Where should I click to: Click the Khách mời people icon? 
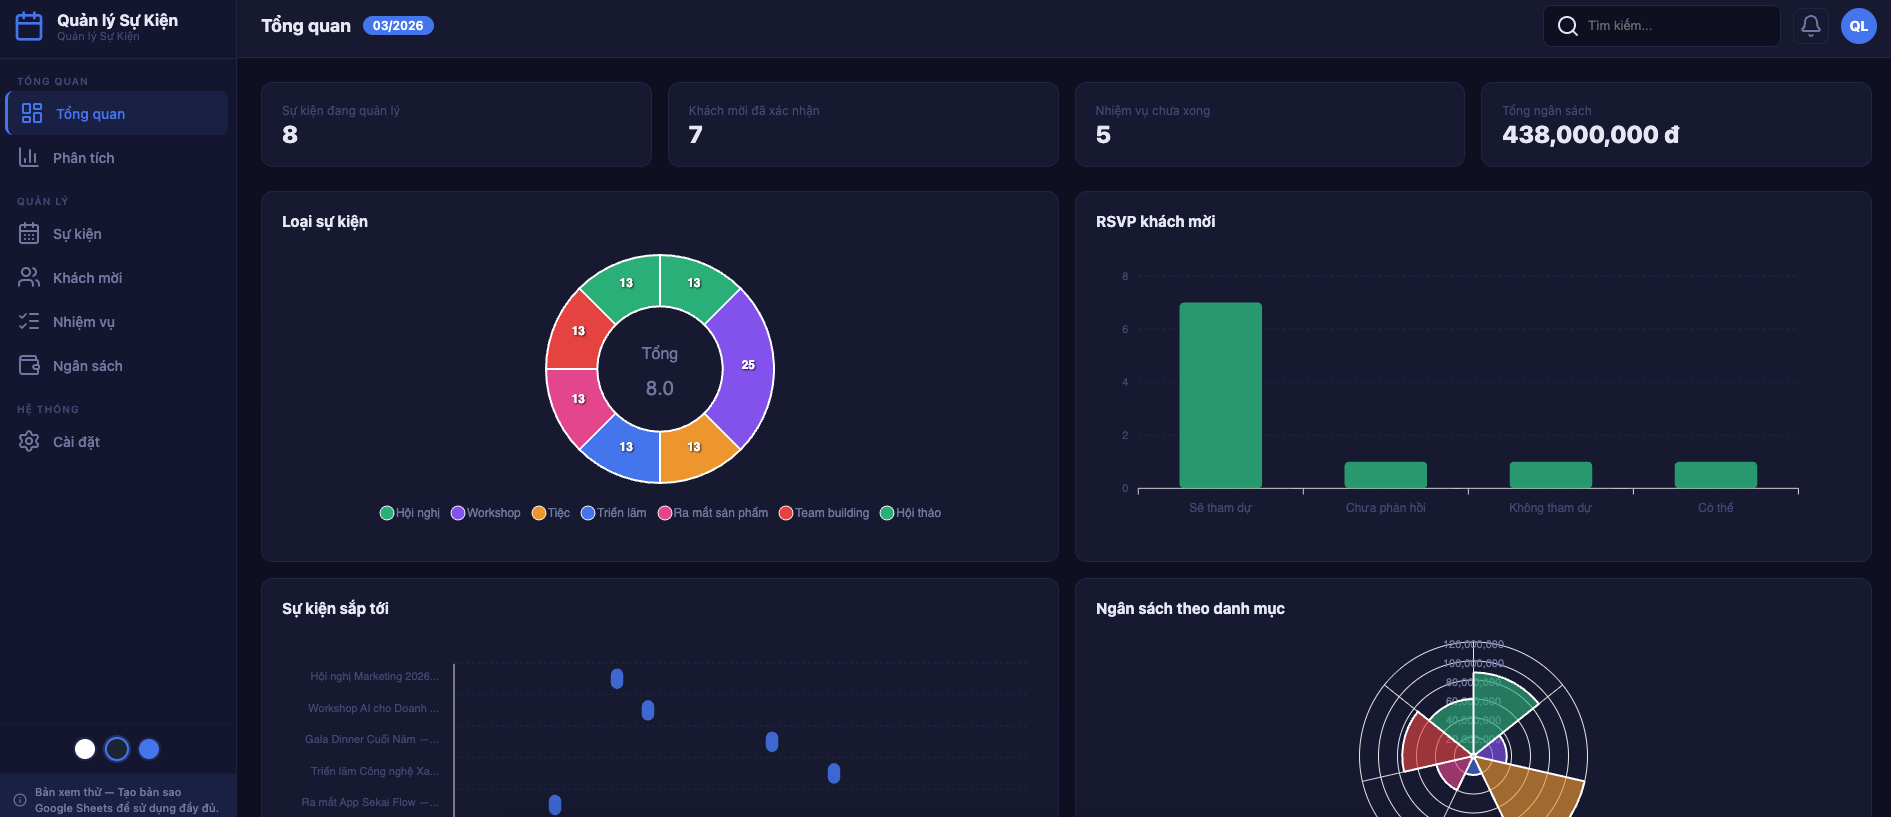29,278
